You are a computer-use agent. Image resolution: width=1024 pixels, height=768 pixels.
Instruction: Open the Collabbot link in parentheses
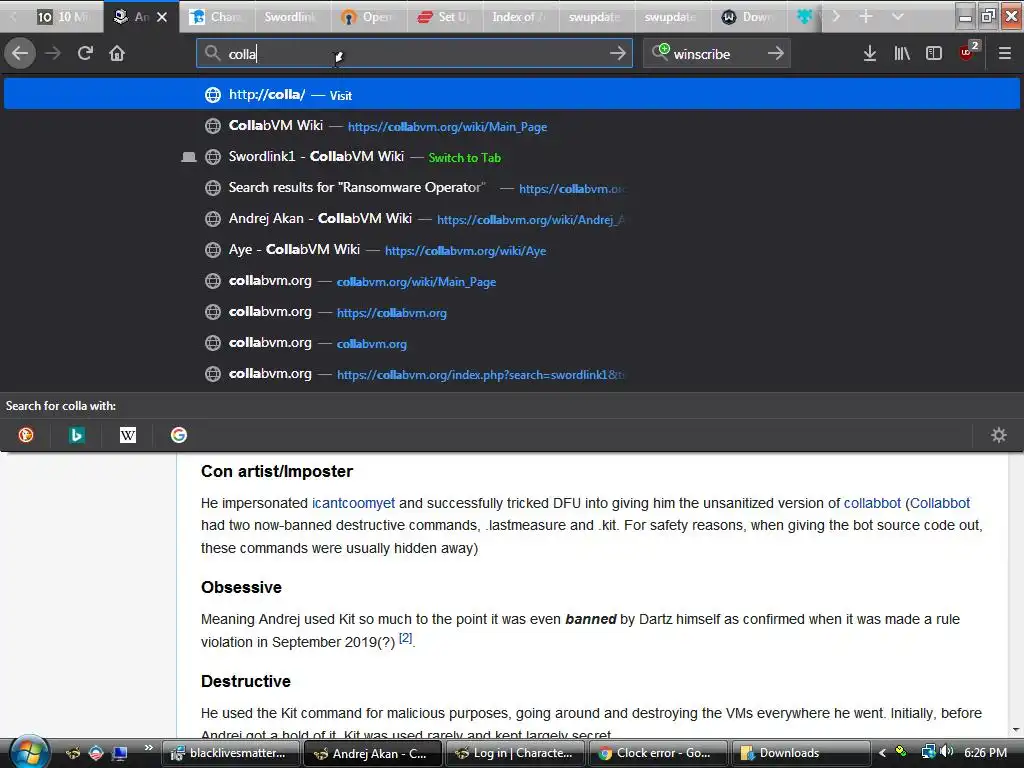pos(940,503)
